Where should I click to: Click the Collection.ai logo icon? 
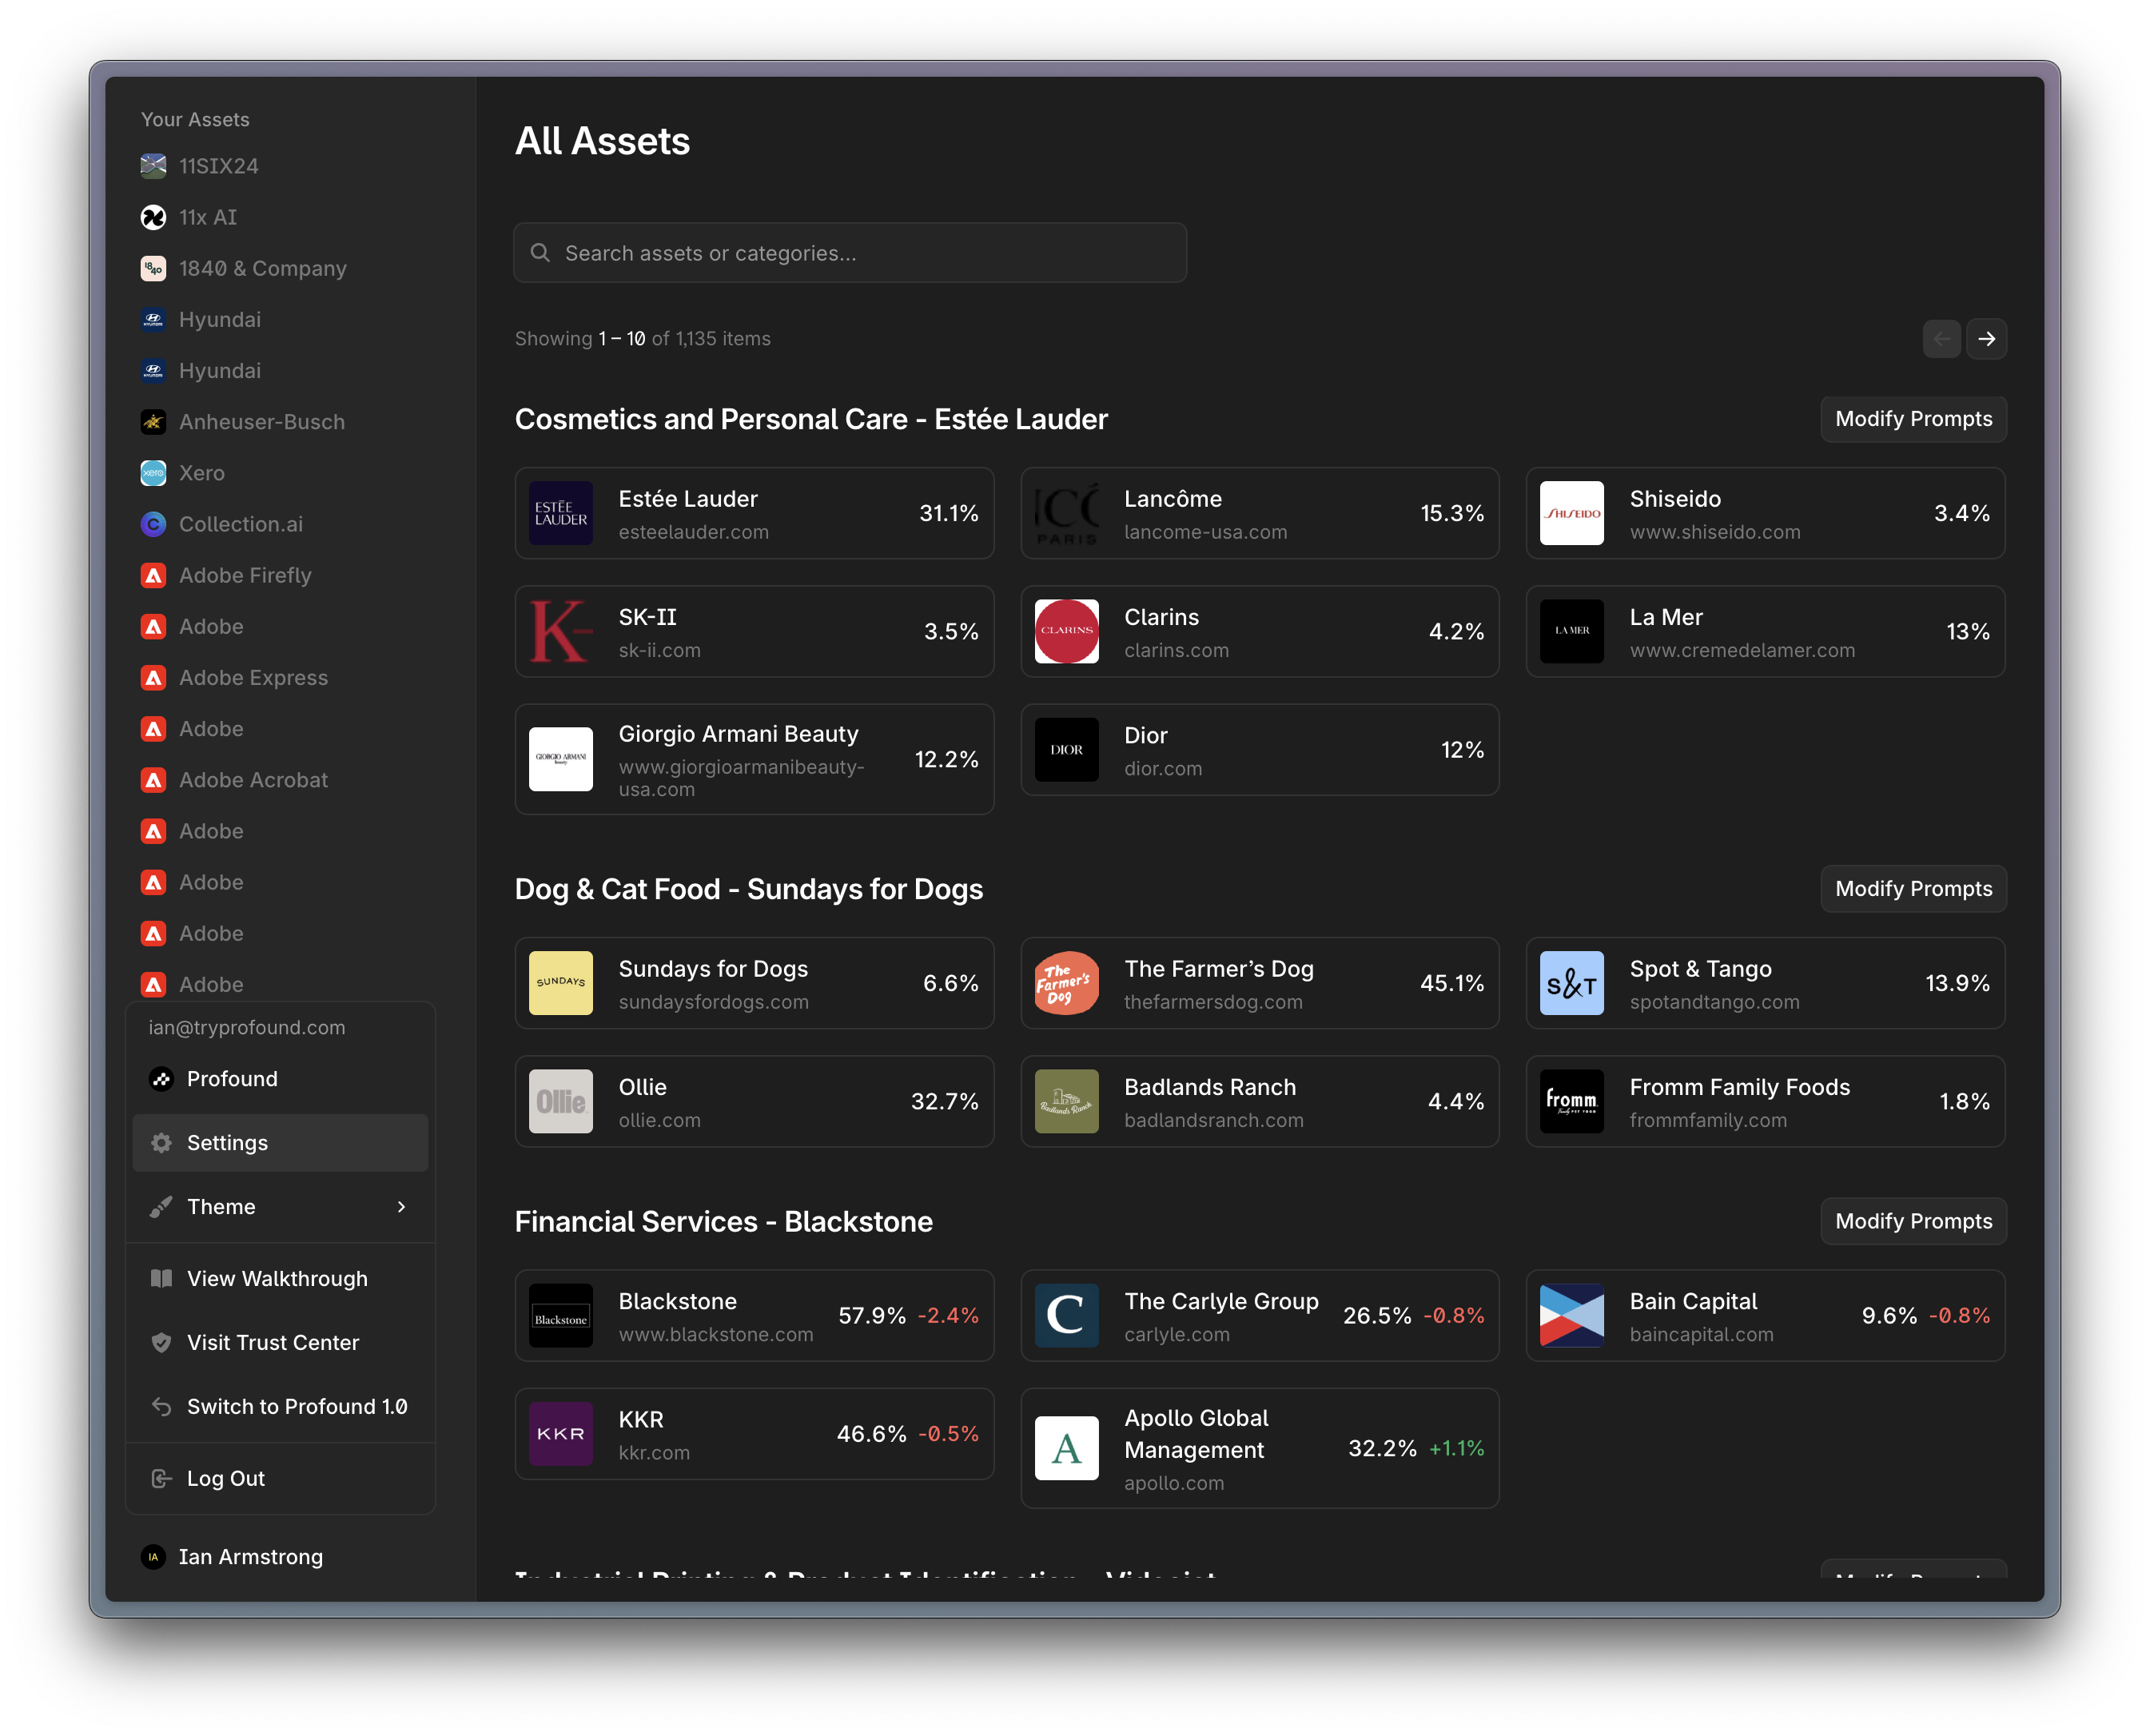point(153,524)
